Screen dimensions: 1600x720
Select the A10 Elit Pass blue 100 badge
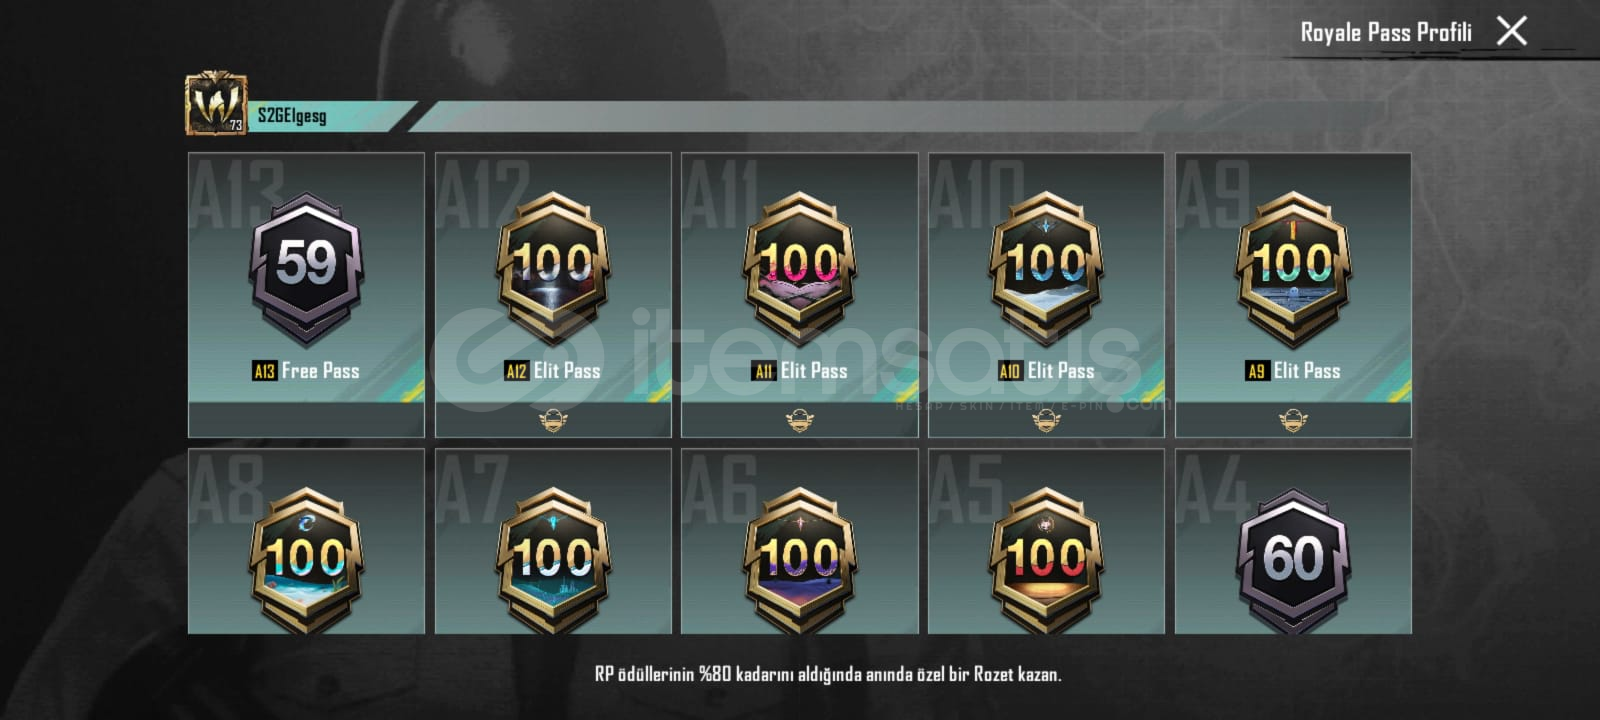(x=1046, y=268)
